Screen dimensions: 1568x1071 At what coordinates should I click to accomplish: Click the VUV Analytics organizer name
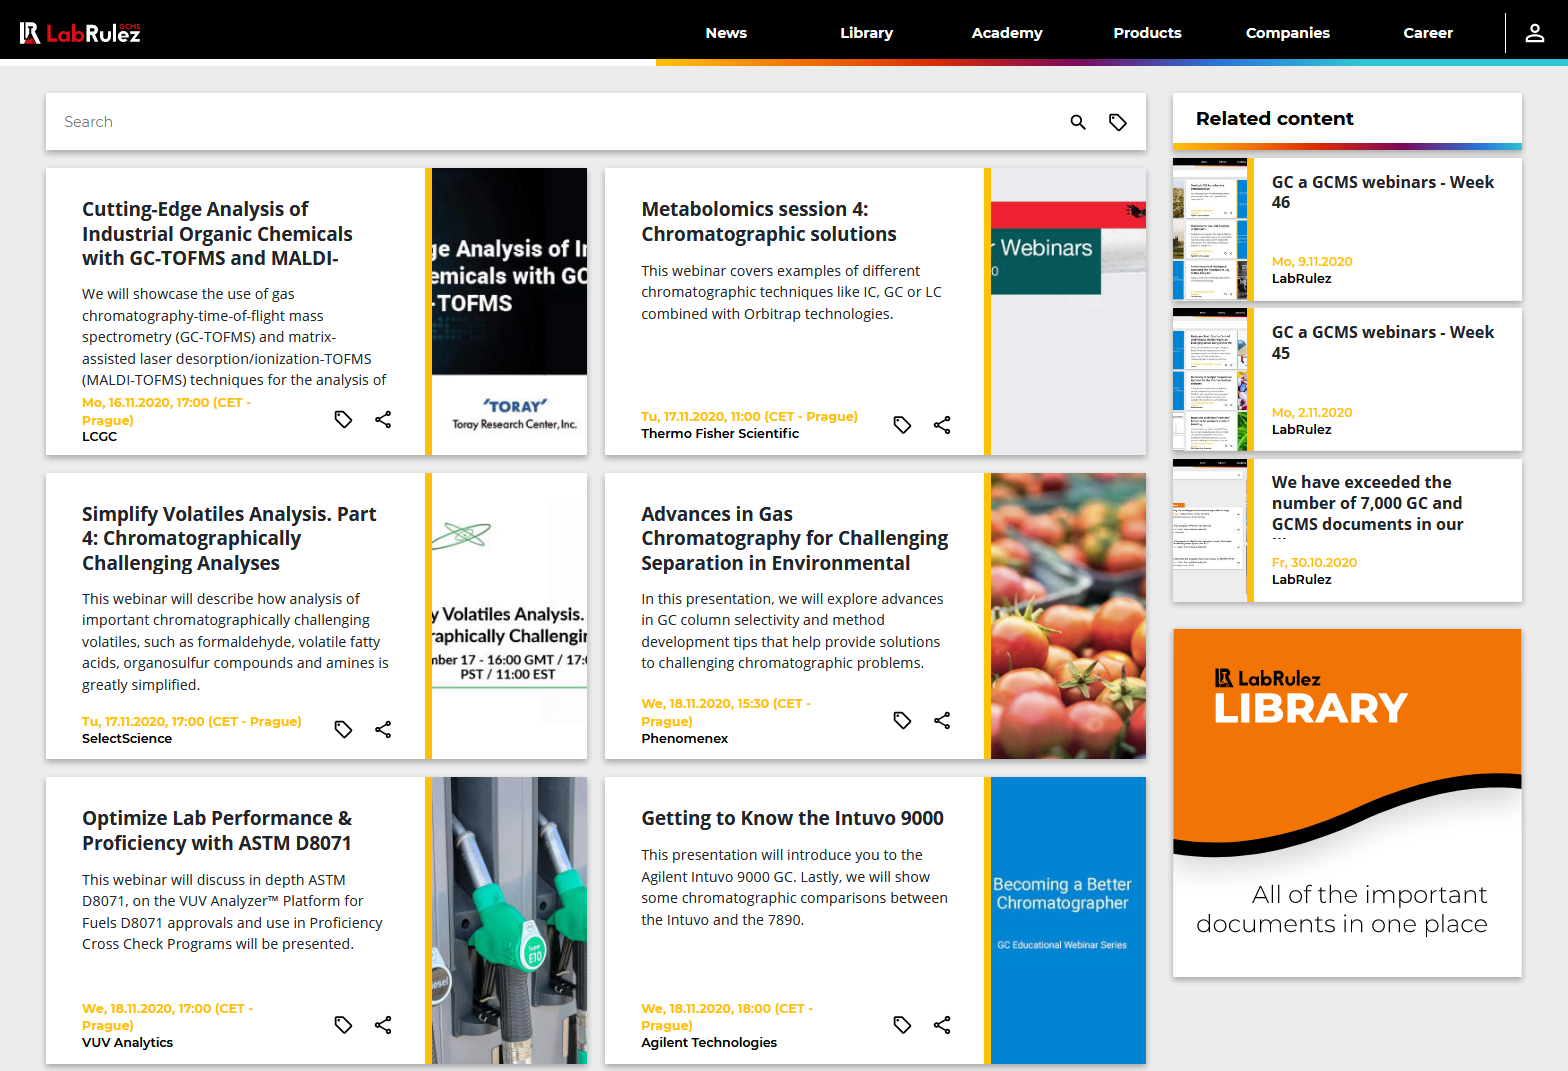click(x=128, y=1043)
